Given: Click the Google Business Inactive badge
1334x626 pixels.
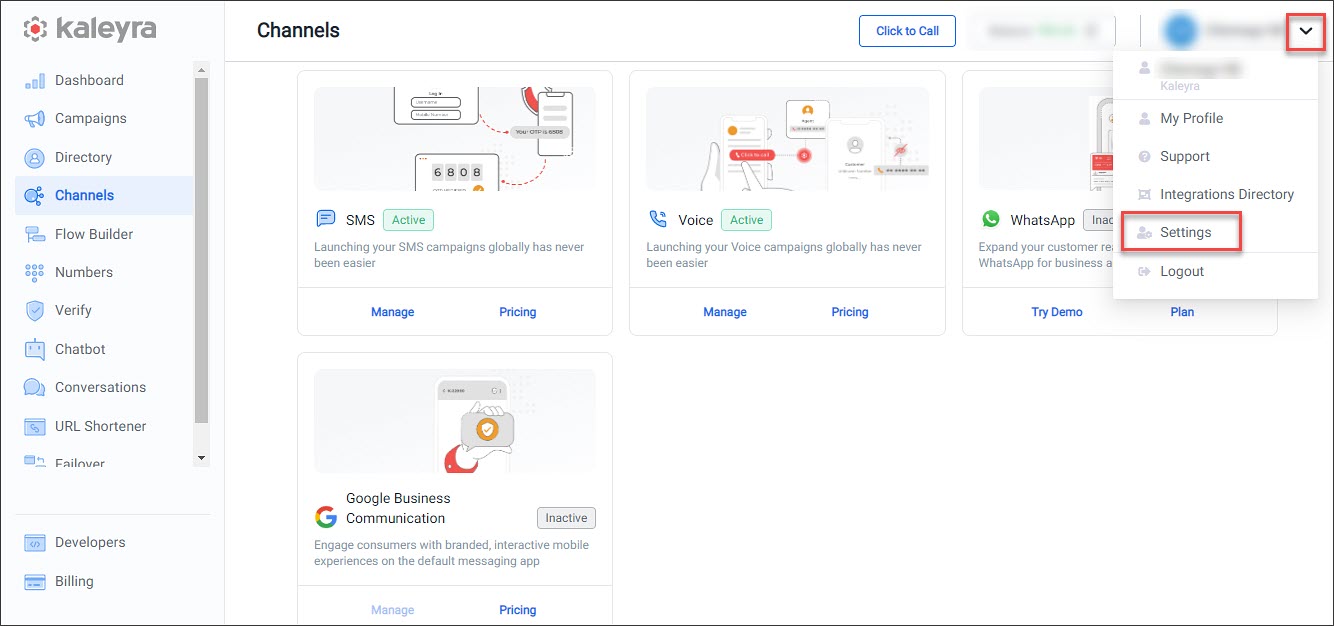Looking at the screenshot, I should [x=566, y=518].
